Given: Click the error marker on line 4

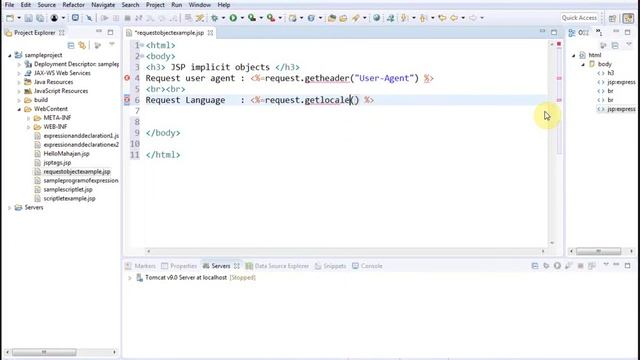Looking at the screenshot, I should click(x=127, y=78).
